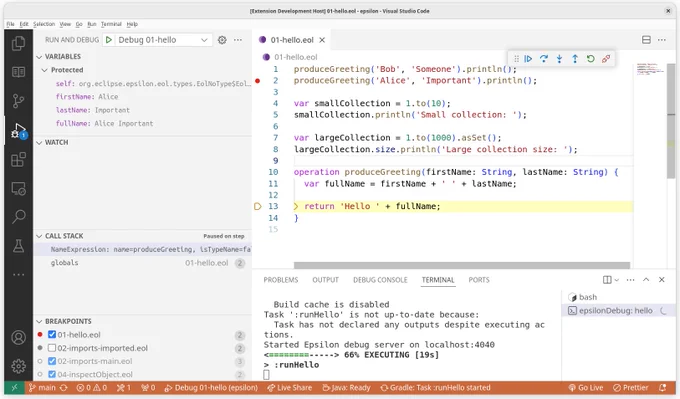680x399 pixels.
Task: Restart the debug session
Action: 591,59
